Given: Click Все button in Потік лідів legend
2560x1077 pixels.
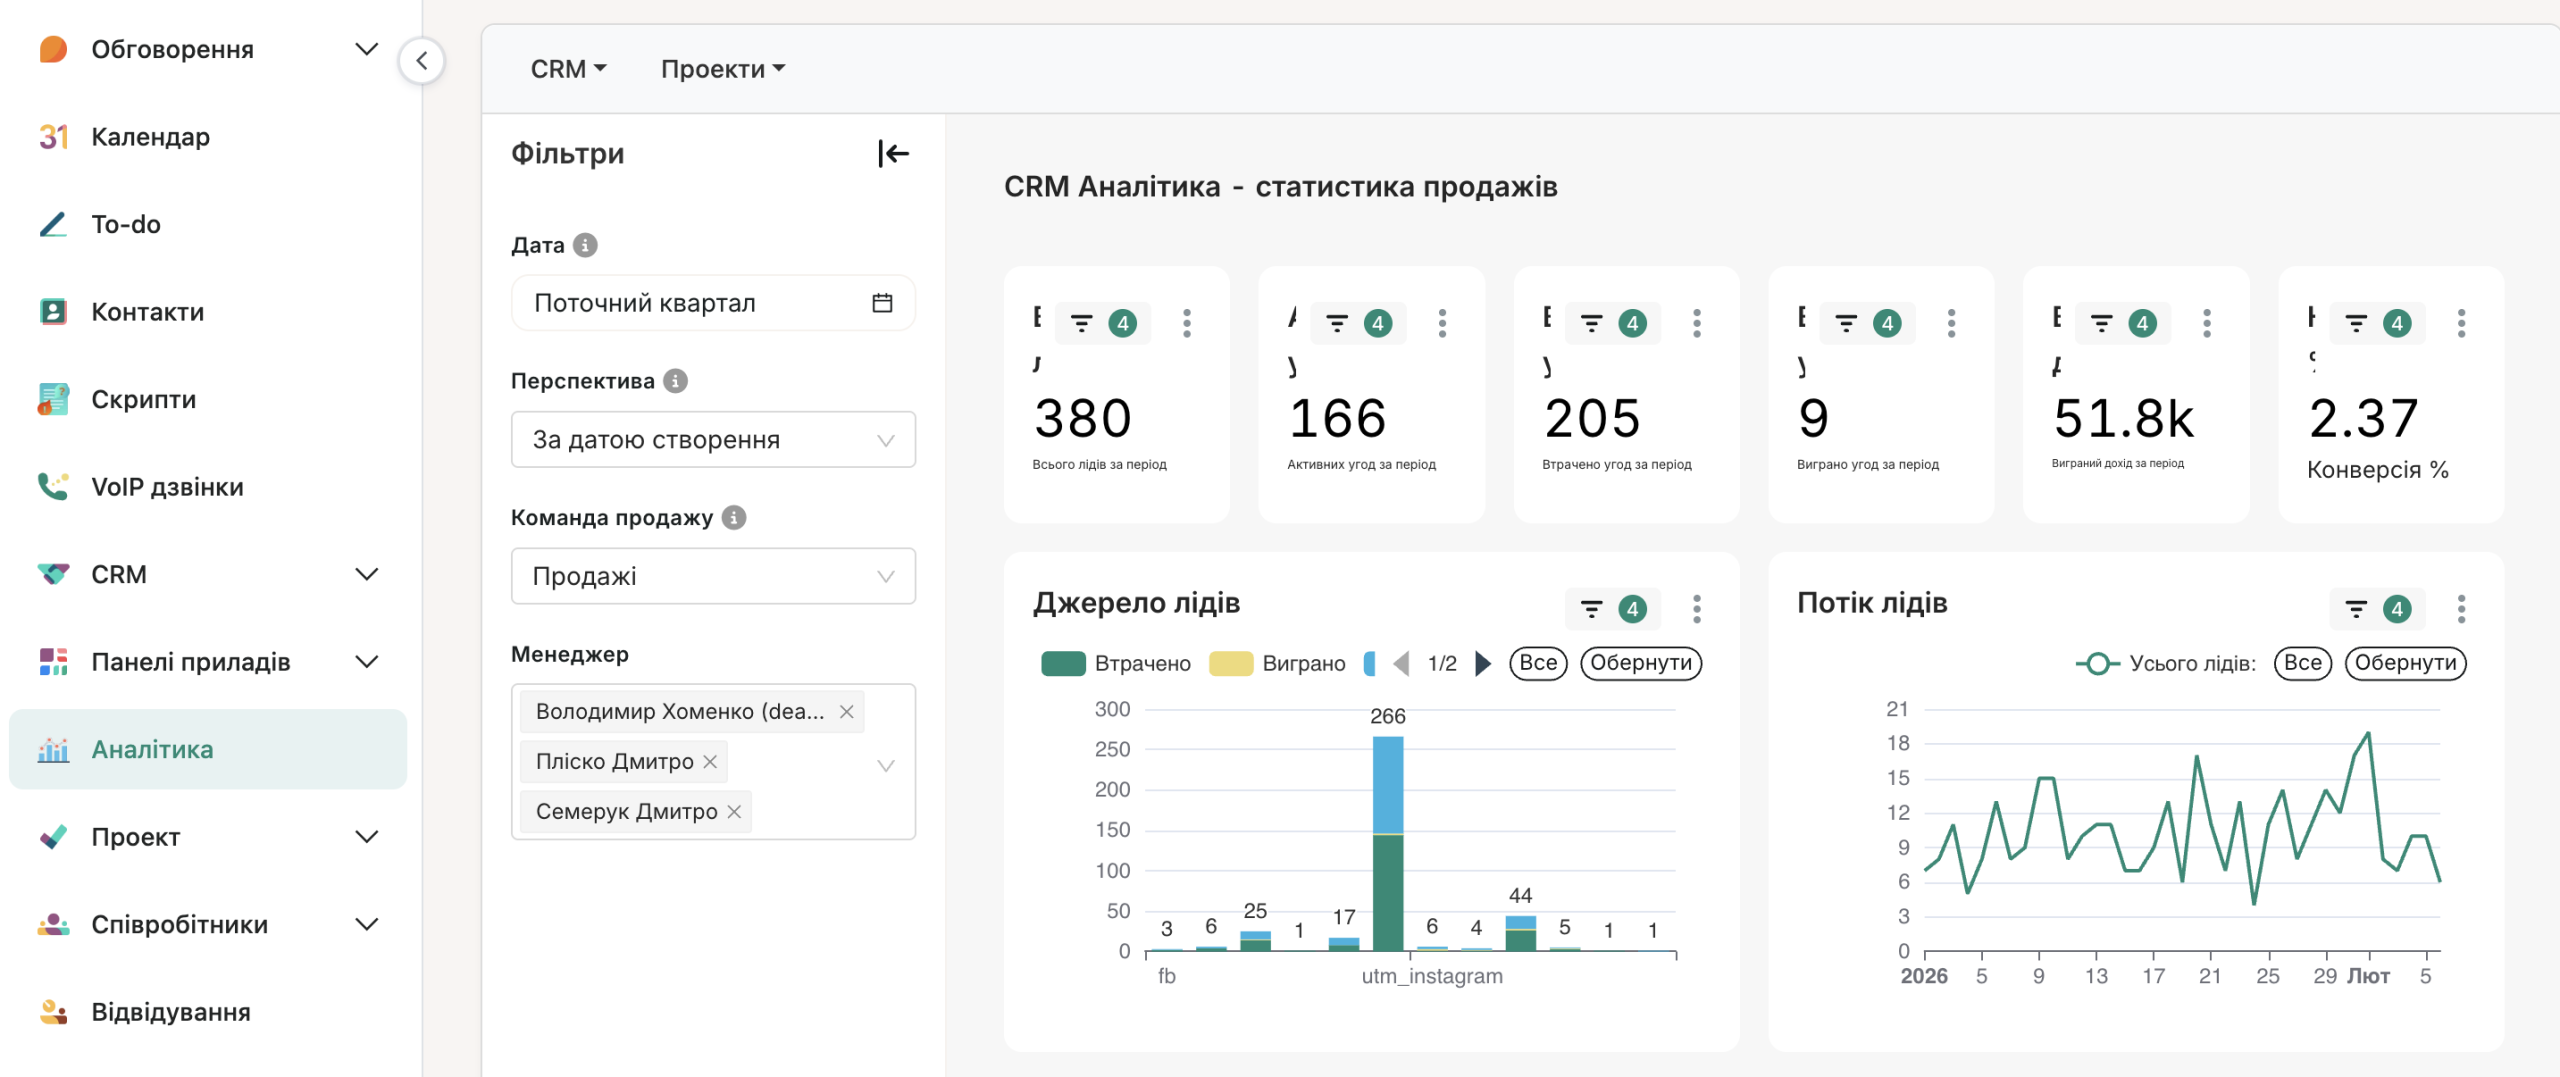Looking at the screenshot, I should pyautogui.click(x=2303, y=663).
